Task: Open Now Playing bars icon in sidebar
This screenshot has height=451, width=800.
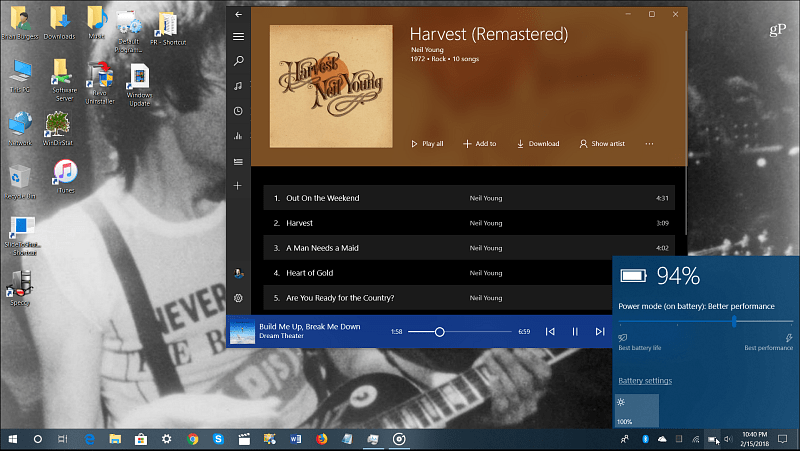Action: 238,136
